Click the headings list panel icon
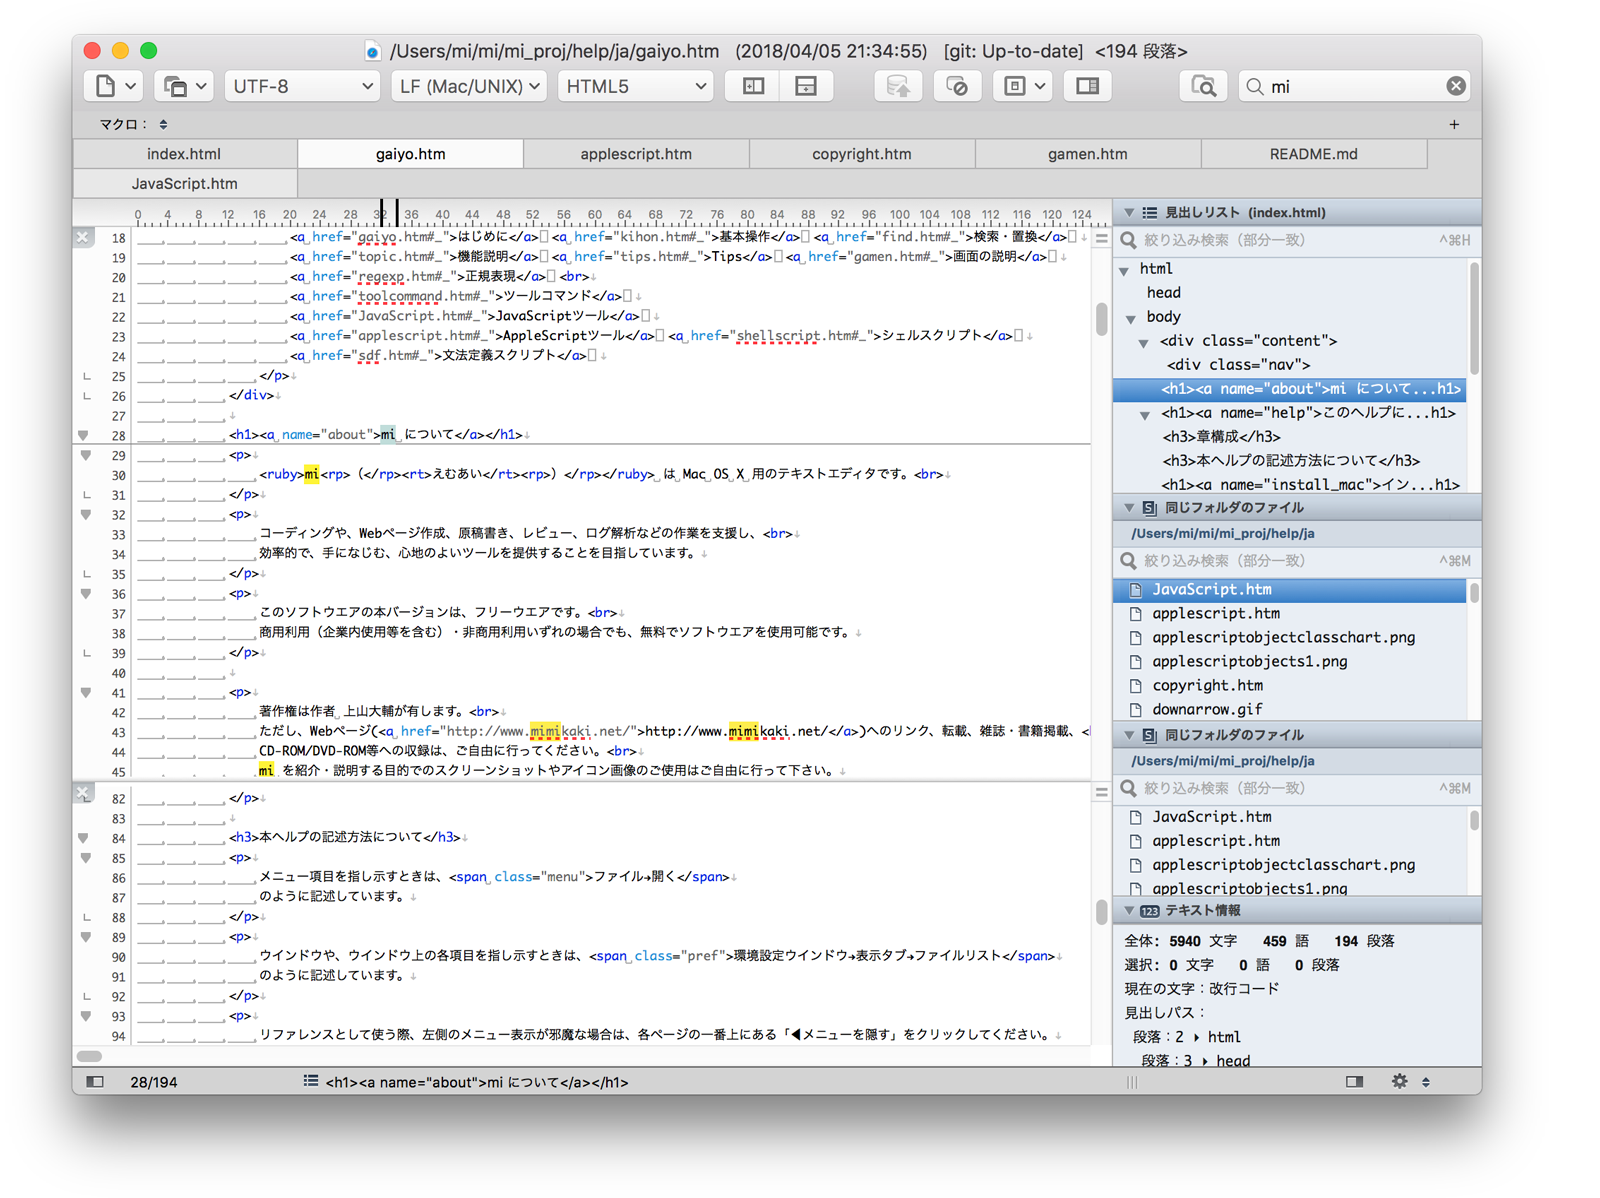Screen dimensions: 1600x1198 click(1150, 212)
